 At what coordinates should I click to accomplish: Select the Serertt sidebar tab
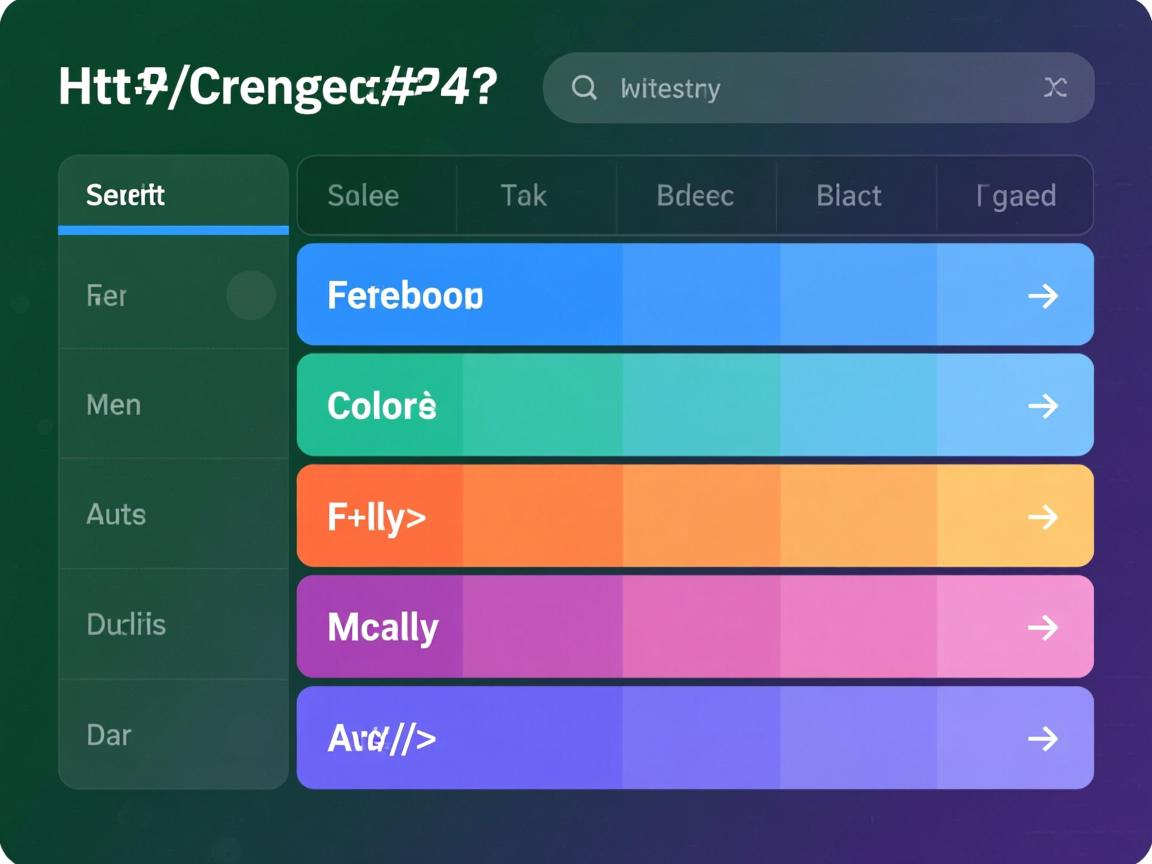tap(126, 195)
